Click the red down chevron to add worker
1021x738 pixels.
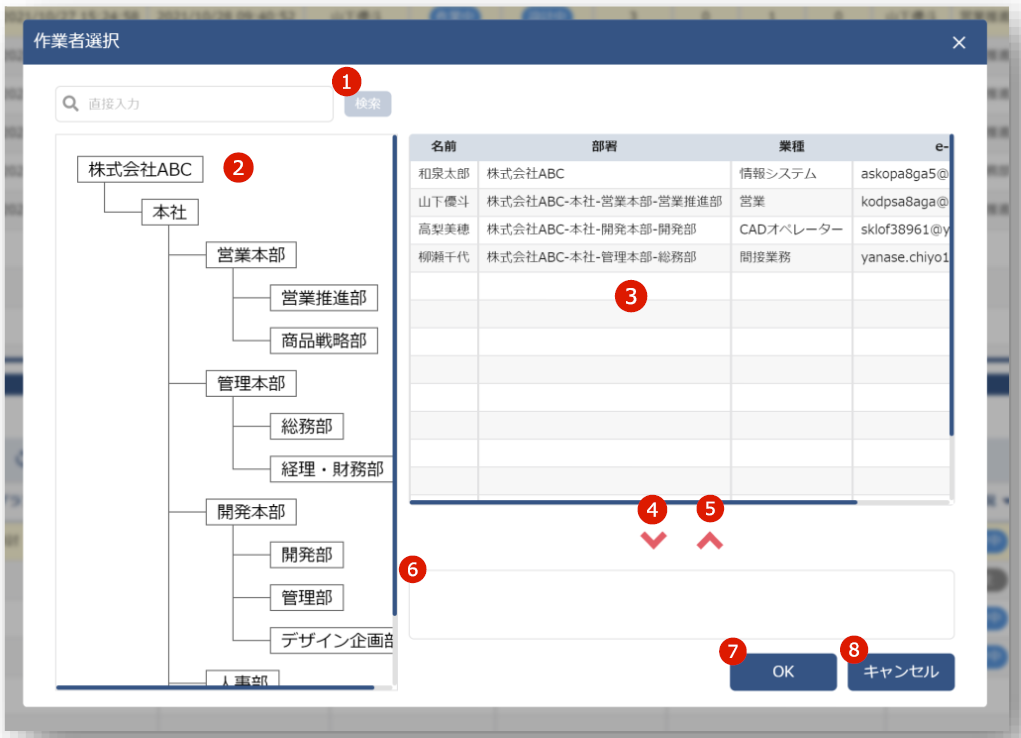(x=653, y=541)
